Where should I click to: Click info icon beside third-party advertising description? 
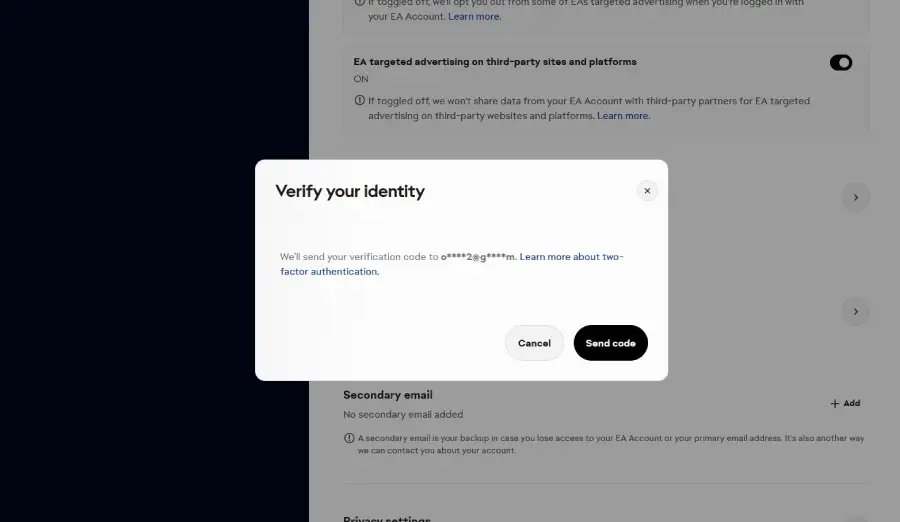pos(360,100)
